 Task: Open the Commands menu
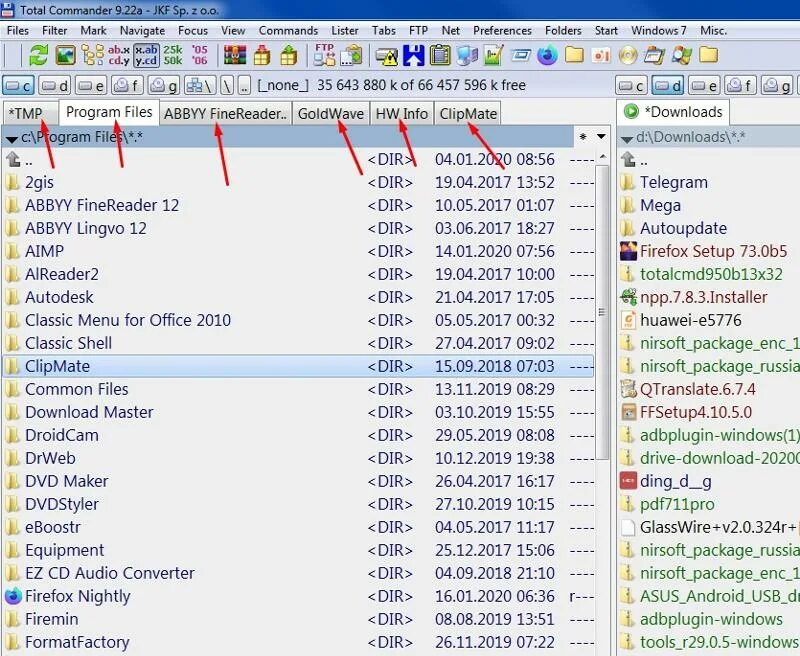(x=288, y=31)
